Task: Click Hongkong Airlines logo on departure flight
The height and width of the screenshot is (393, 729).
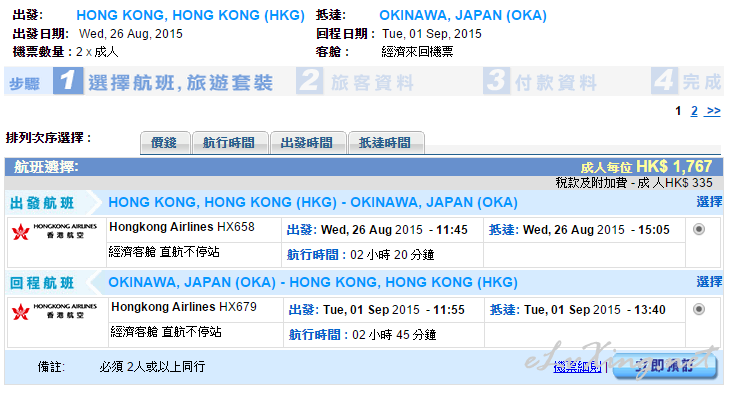Action: pyautogui.click(x=54, y=231)
